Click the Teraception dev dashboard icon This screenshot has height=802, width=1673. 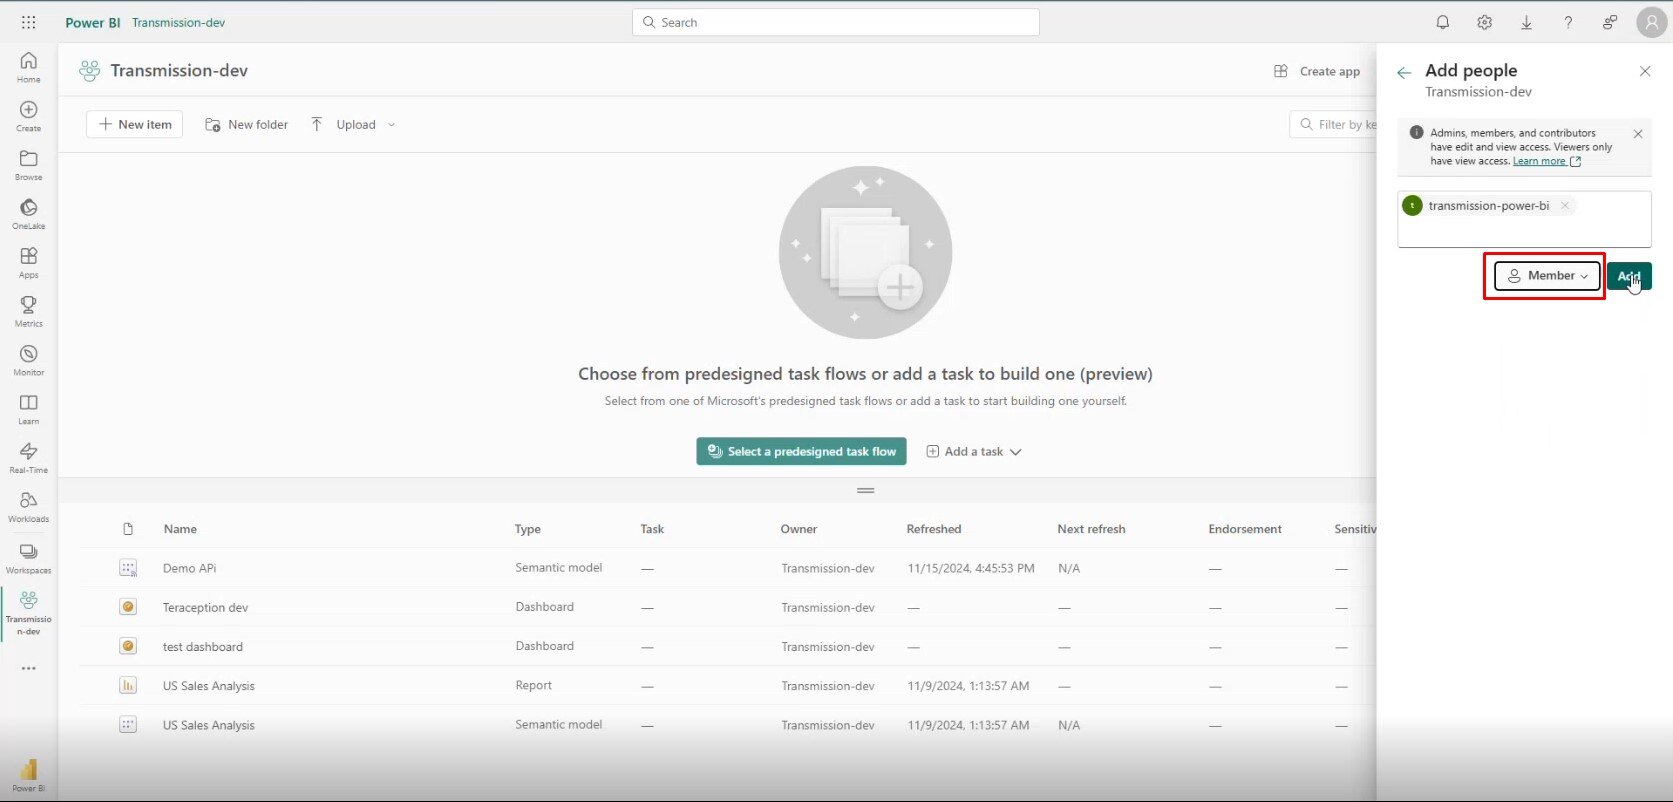tap(128, 607)
